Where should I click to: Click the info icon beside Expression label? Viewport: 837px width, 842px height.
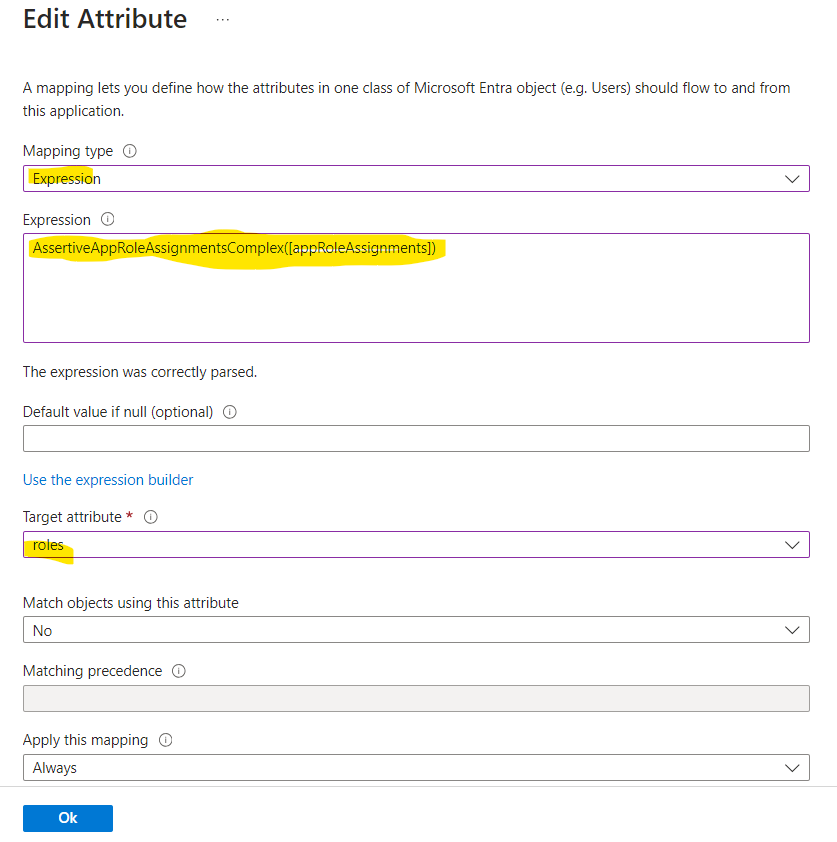(x=107, y=219)
